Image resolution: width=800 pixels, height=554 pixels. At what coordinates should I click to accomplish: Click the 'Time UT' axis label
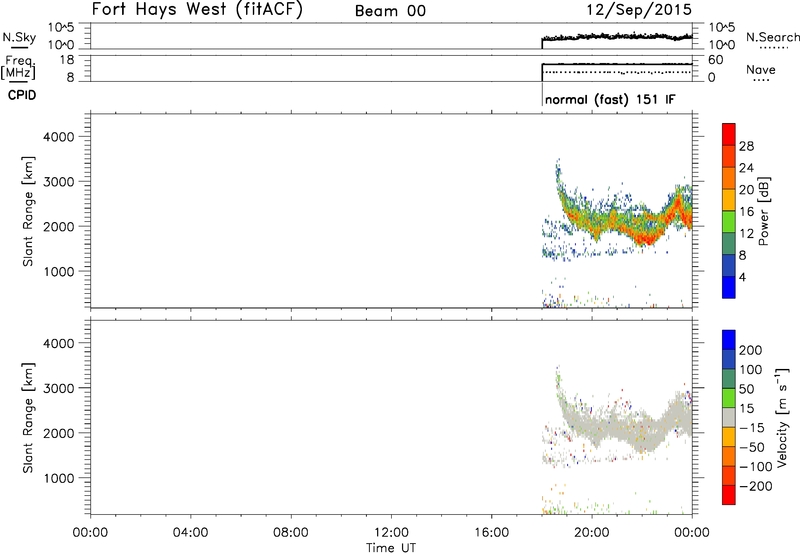(x=391, y=548)
